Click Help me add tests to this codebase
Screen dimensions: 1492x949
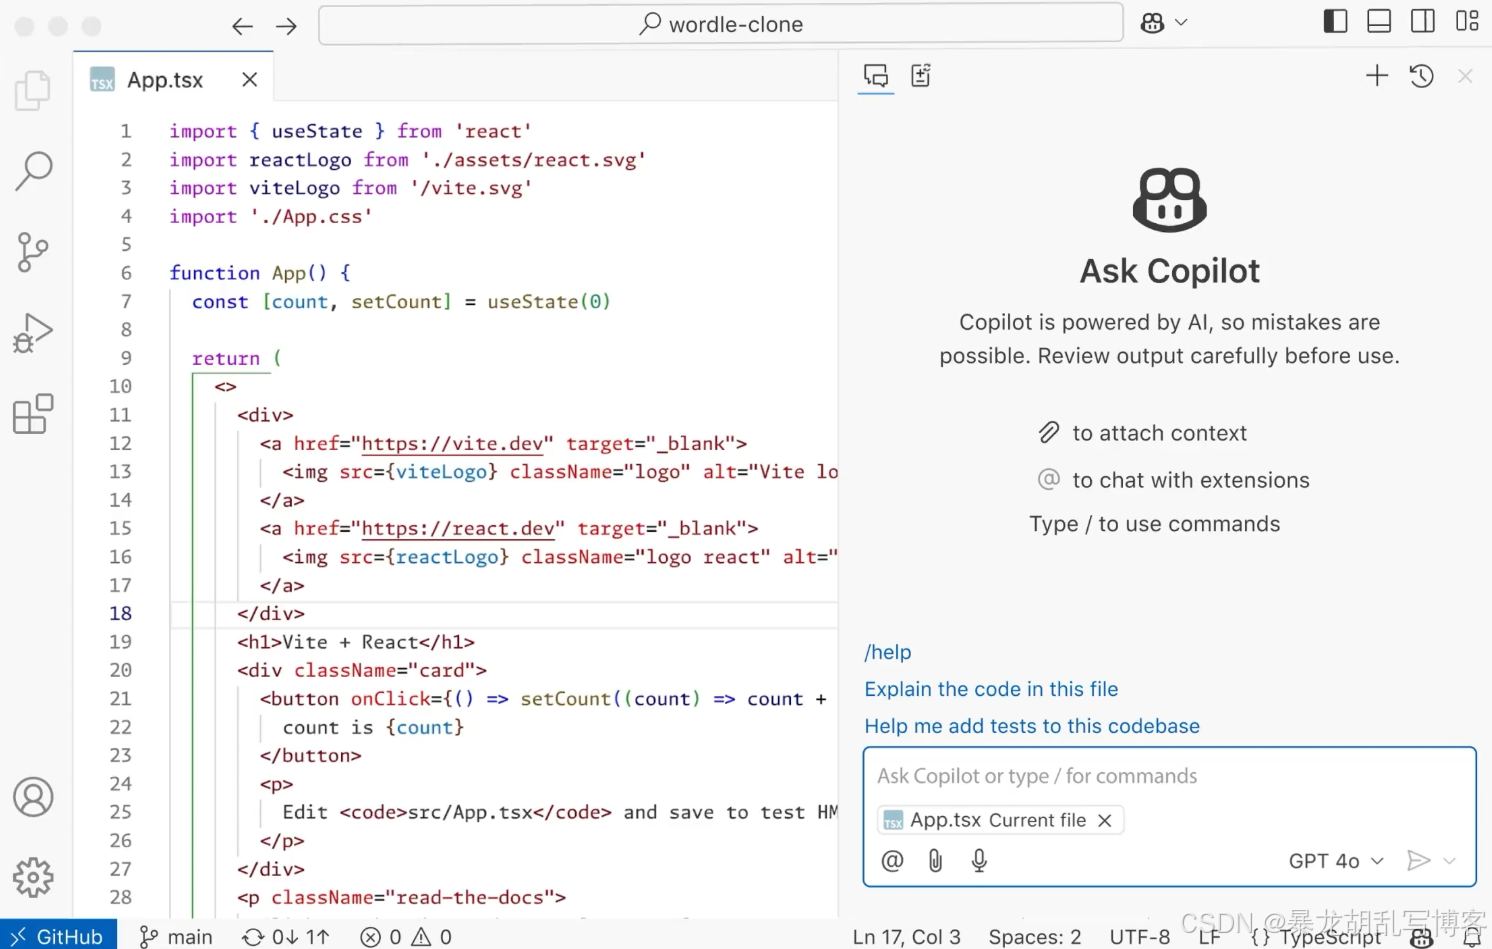click(x=1032, y=726)
